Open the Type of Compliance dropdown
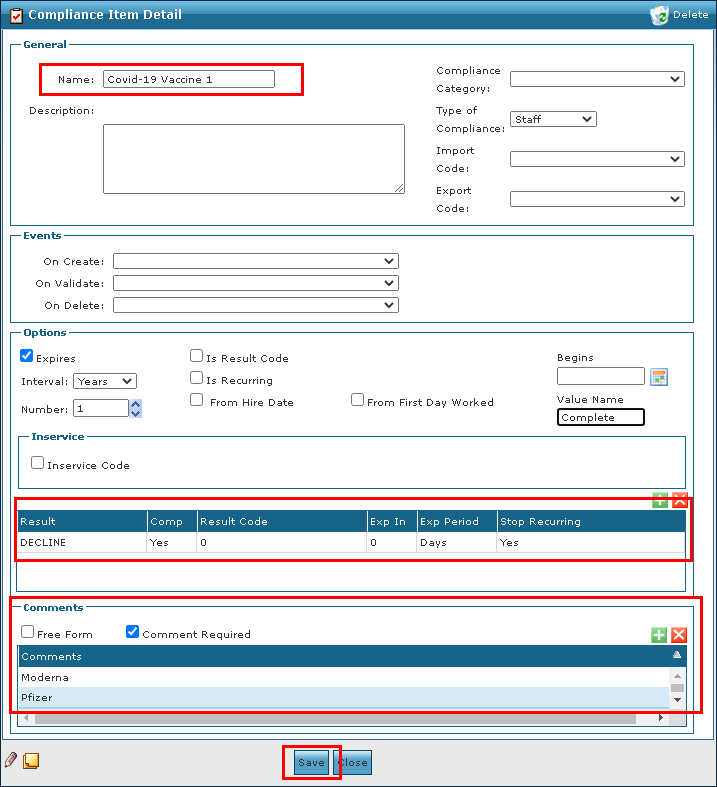Screen dimensions: 717x787 point(553,119)
